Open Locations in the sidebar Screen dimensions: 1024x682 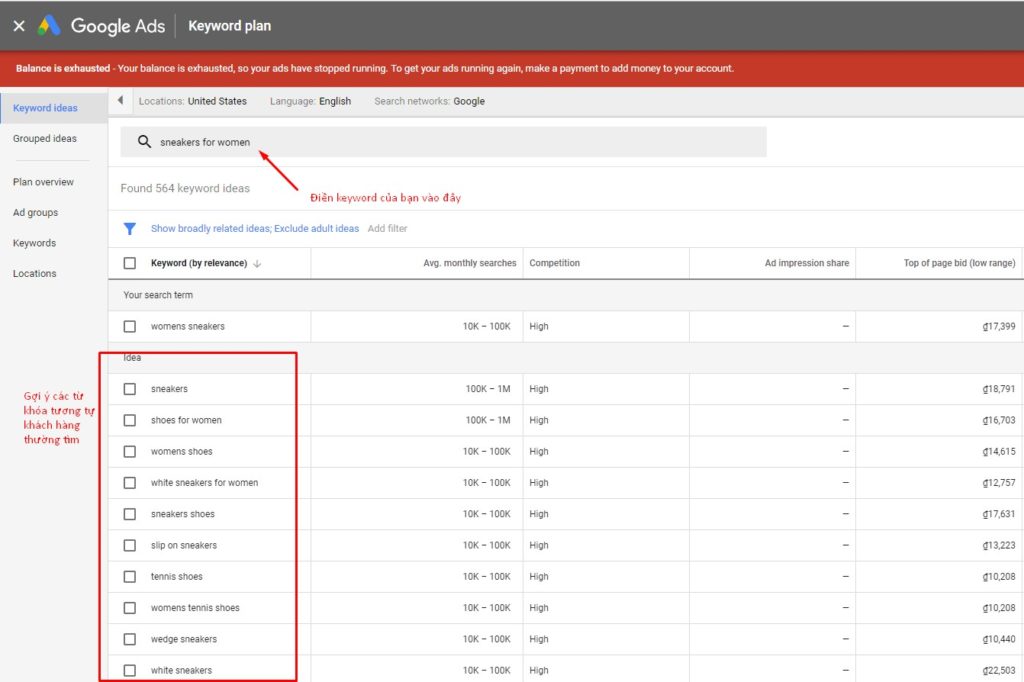(x=35, y=274)
